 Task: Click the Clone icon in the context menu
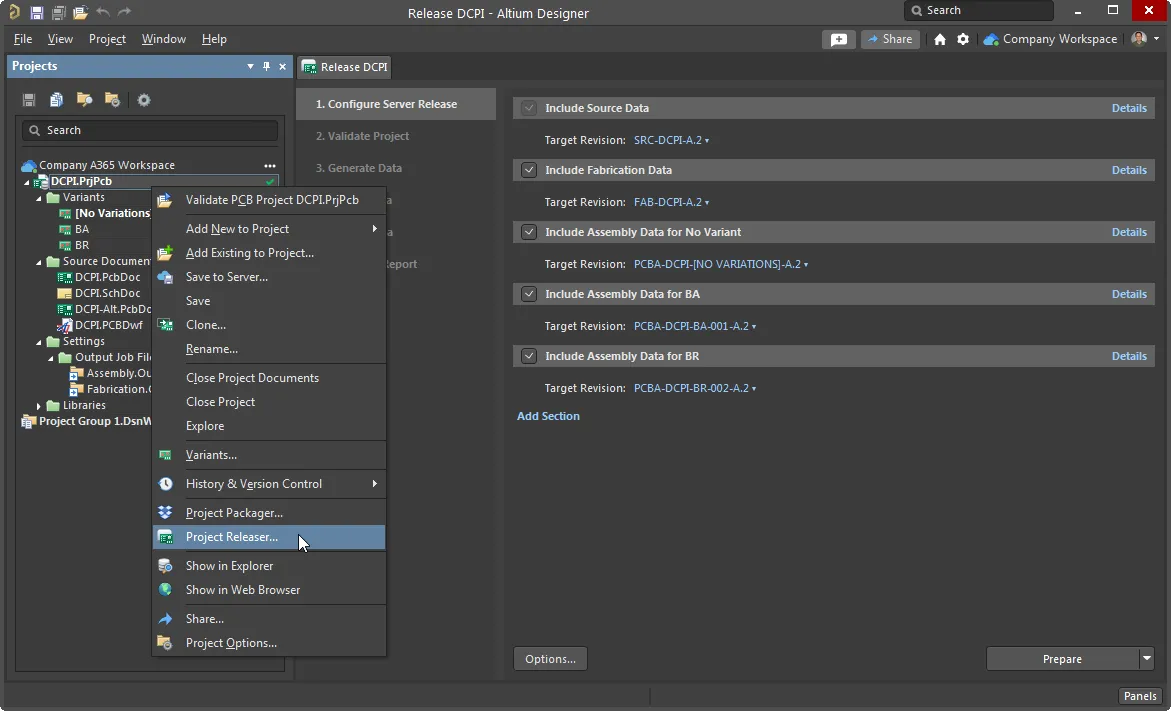pos(165,325)
